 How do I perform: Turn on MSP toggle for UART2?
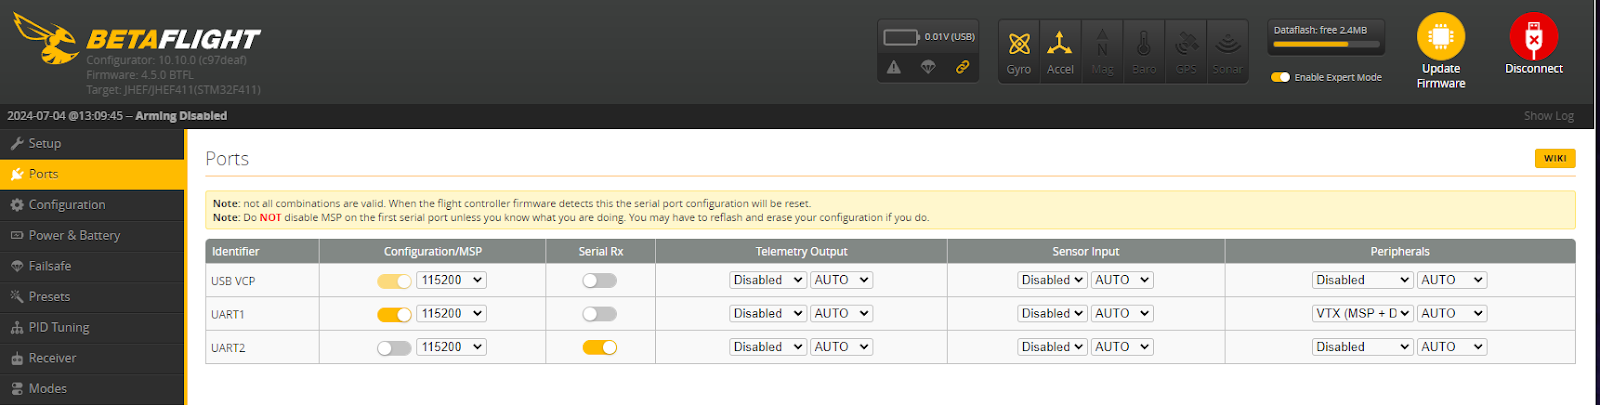click(394, 348)
